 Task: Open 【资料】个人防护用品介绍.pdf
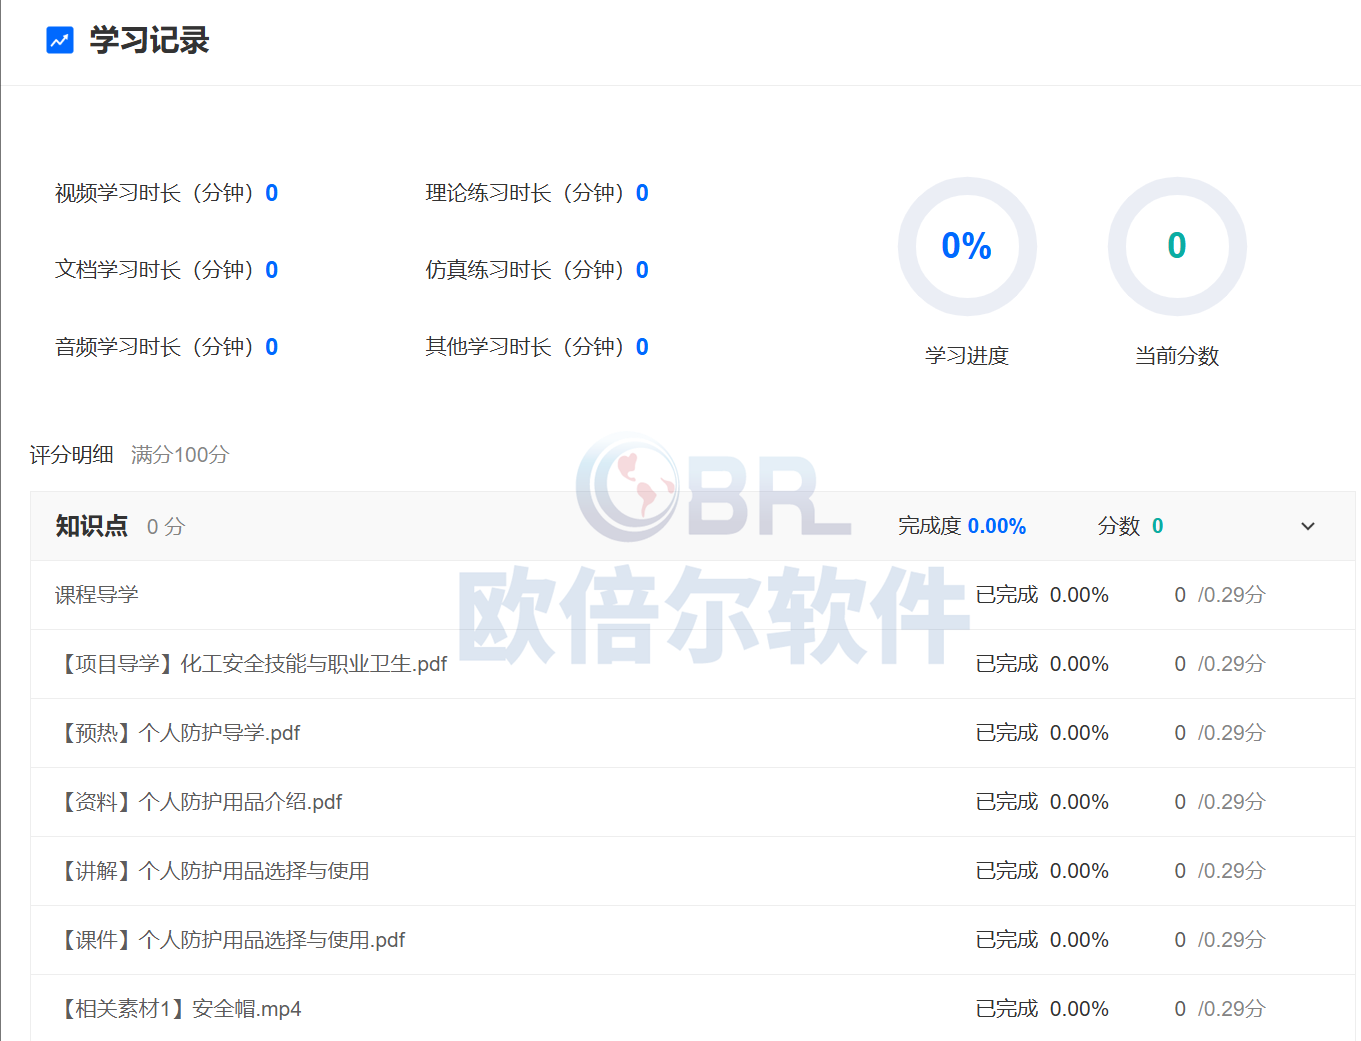click(x=201, y=802)
